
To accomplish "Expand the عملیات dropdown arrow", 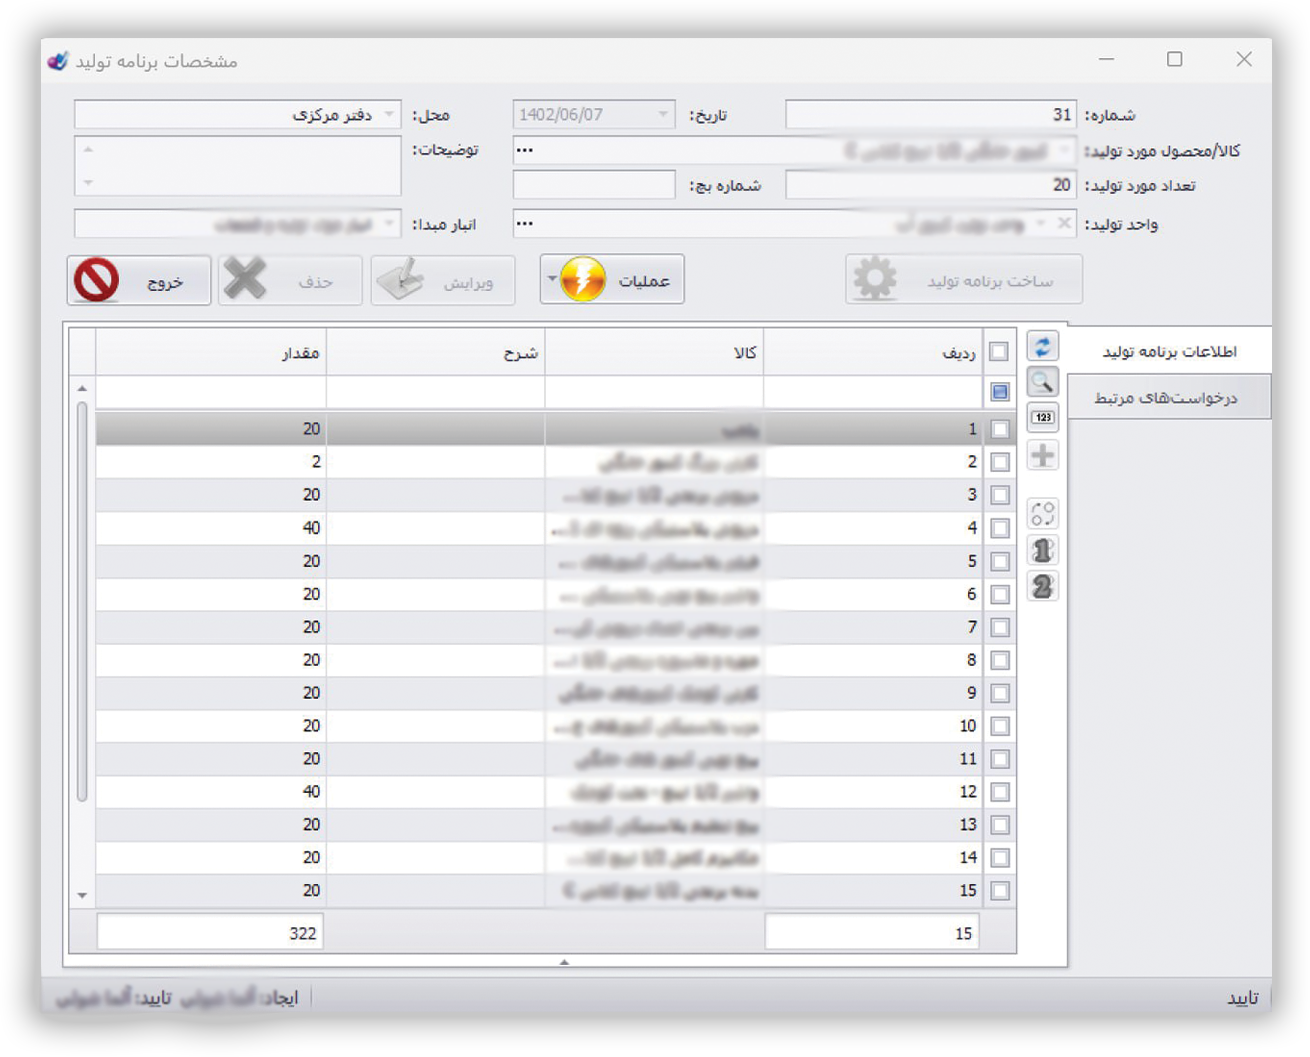I will tap(551, 280).
